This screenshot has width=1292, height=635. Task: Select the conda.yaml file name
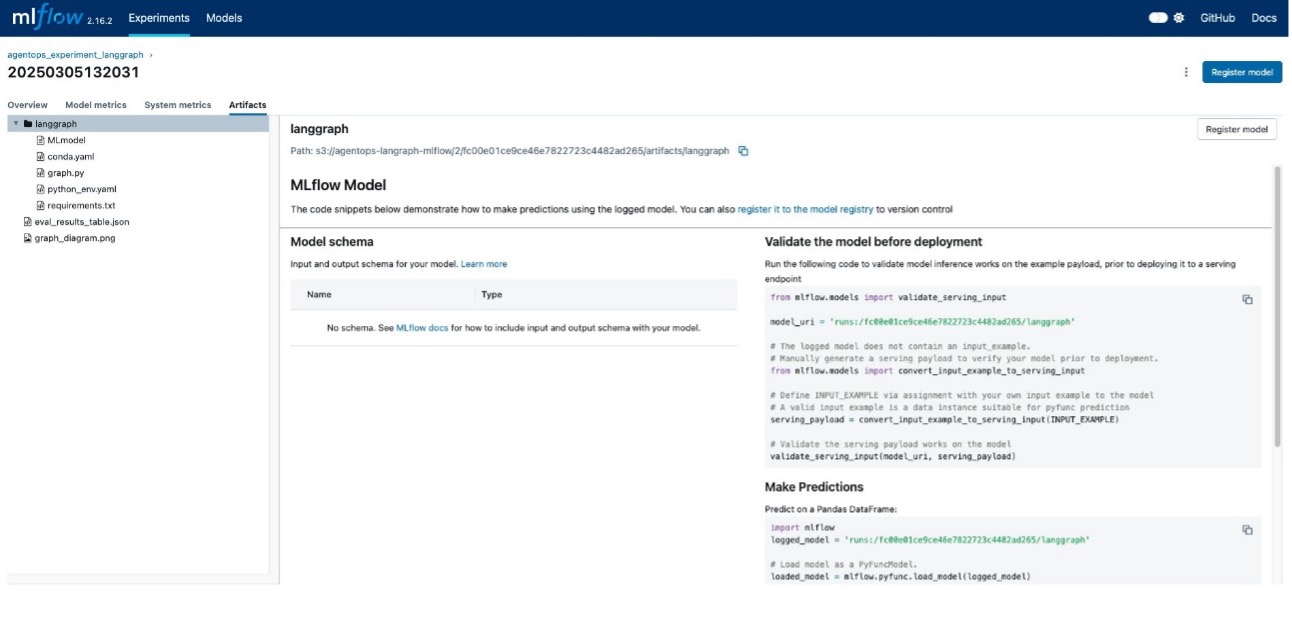(71, 157)
